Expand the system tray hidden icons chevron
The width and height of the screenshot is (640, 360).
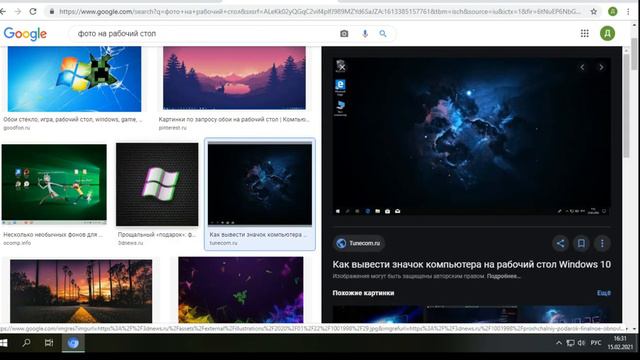(x=559, y=343)
